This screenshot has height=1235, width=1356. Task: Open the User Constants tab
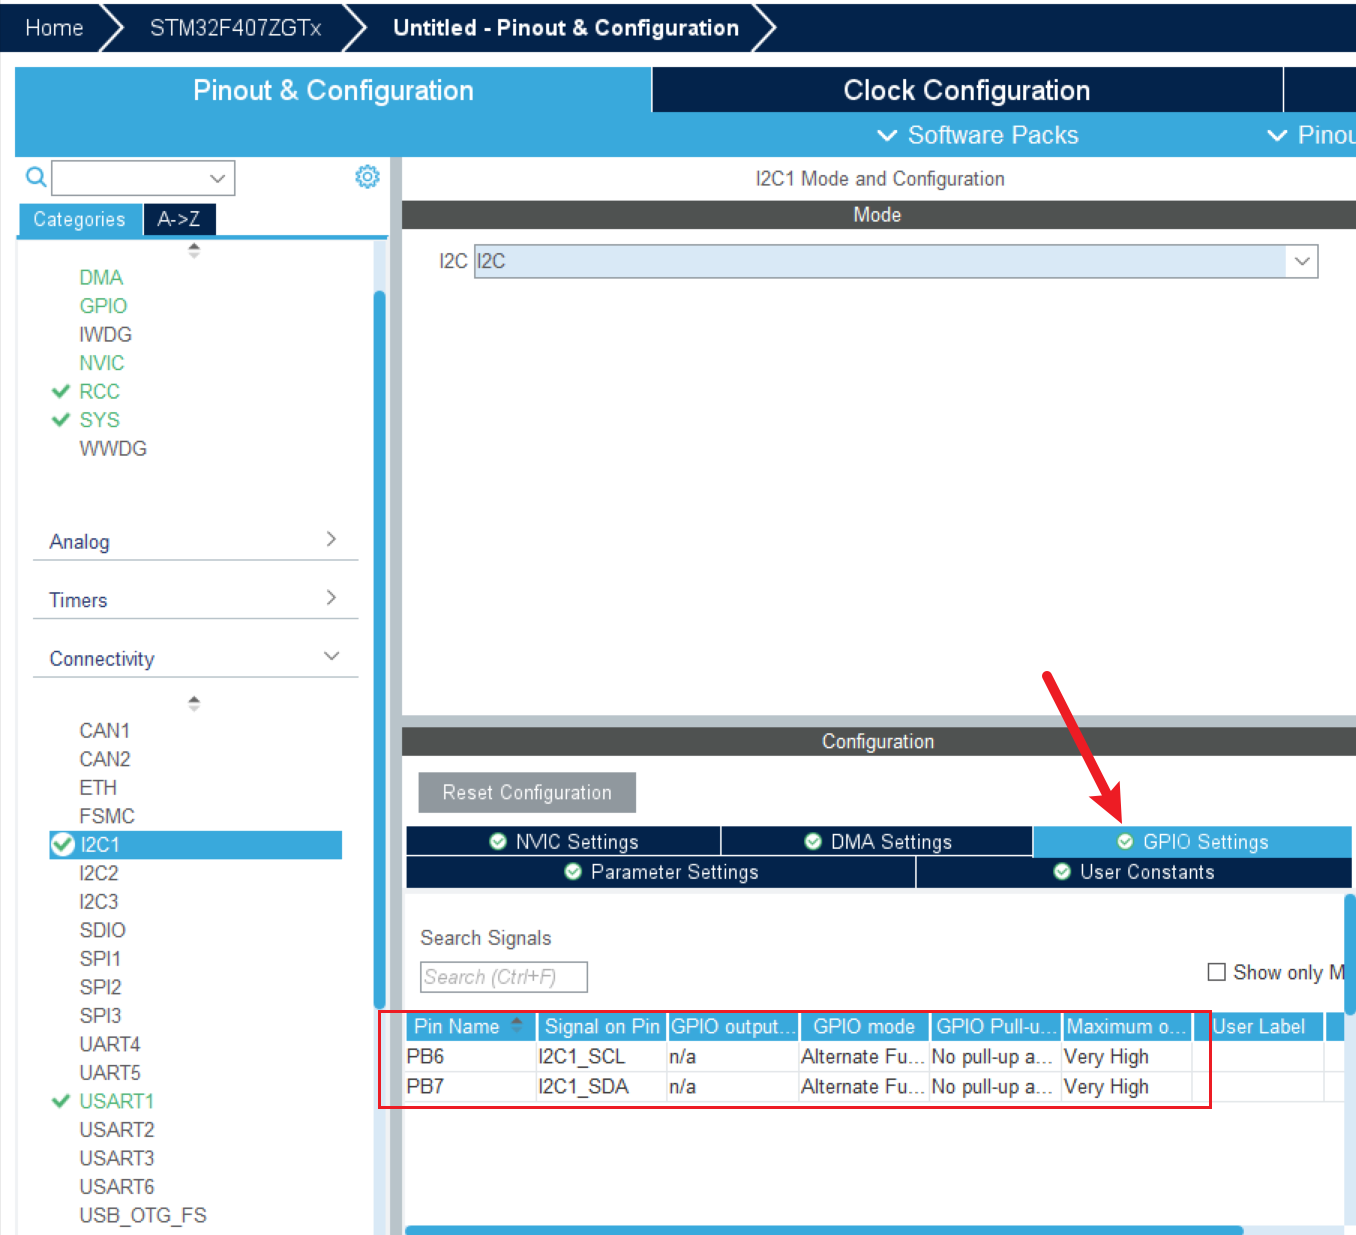pyautogui.click(x=1133, y=872)
